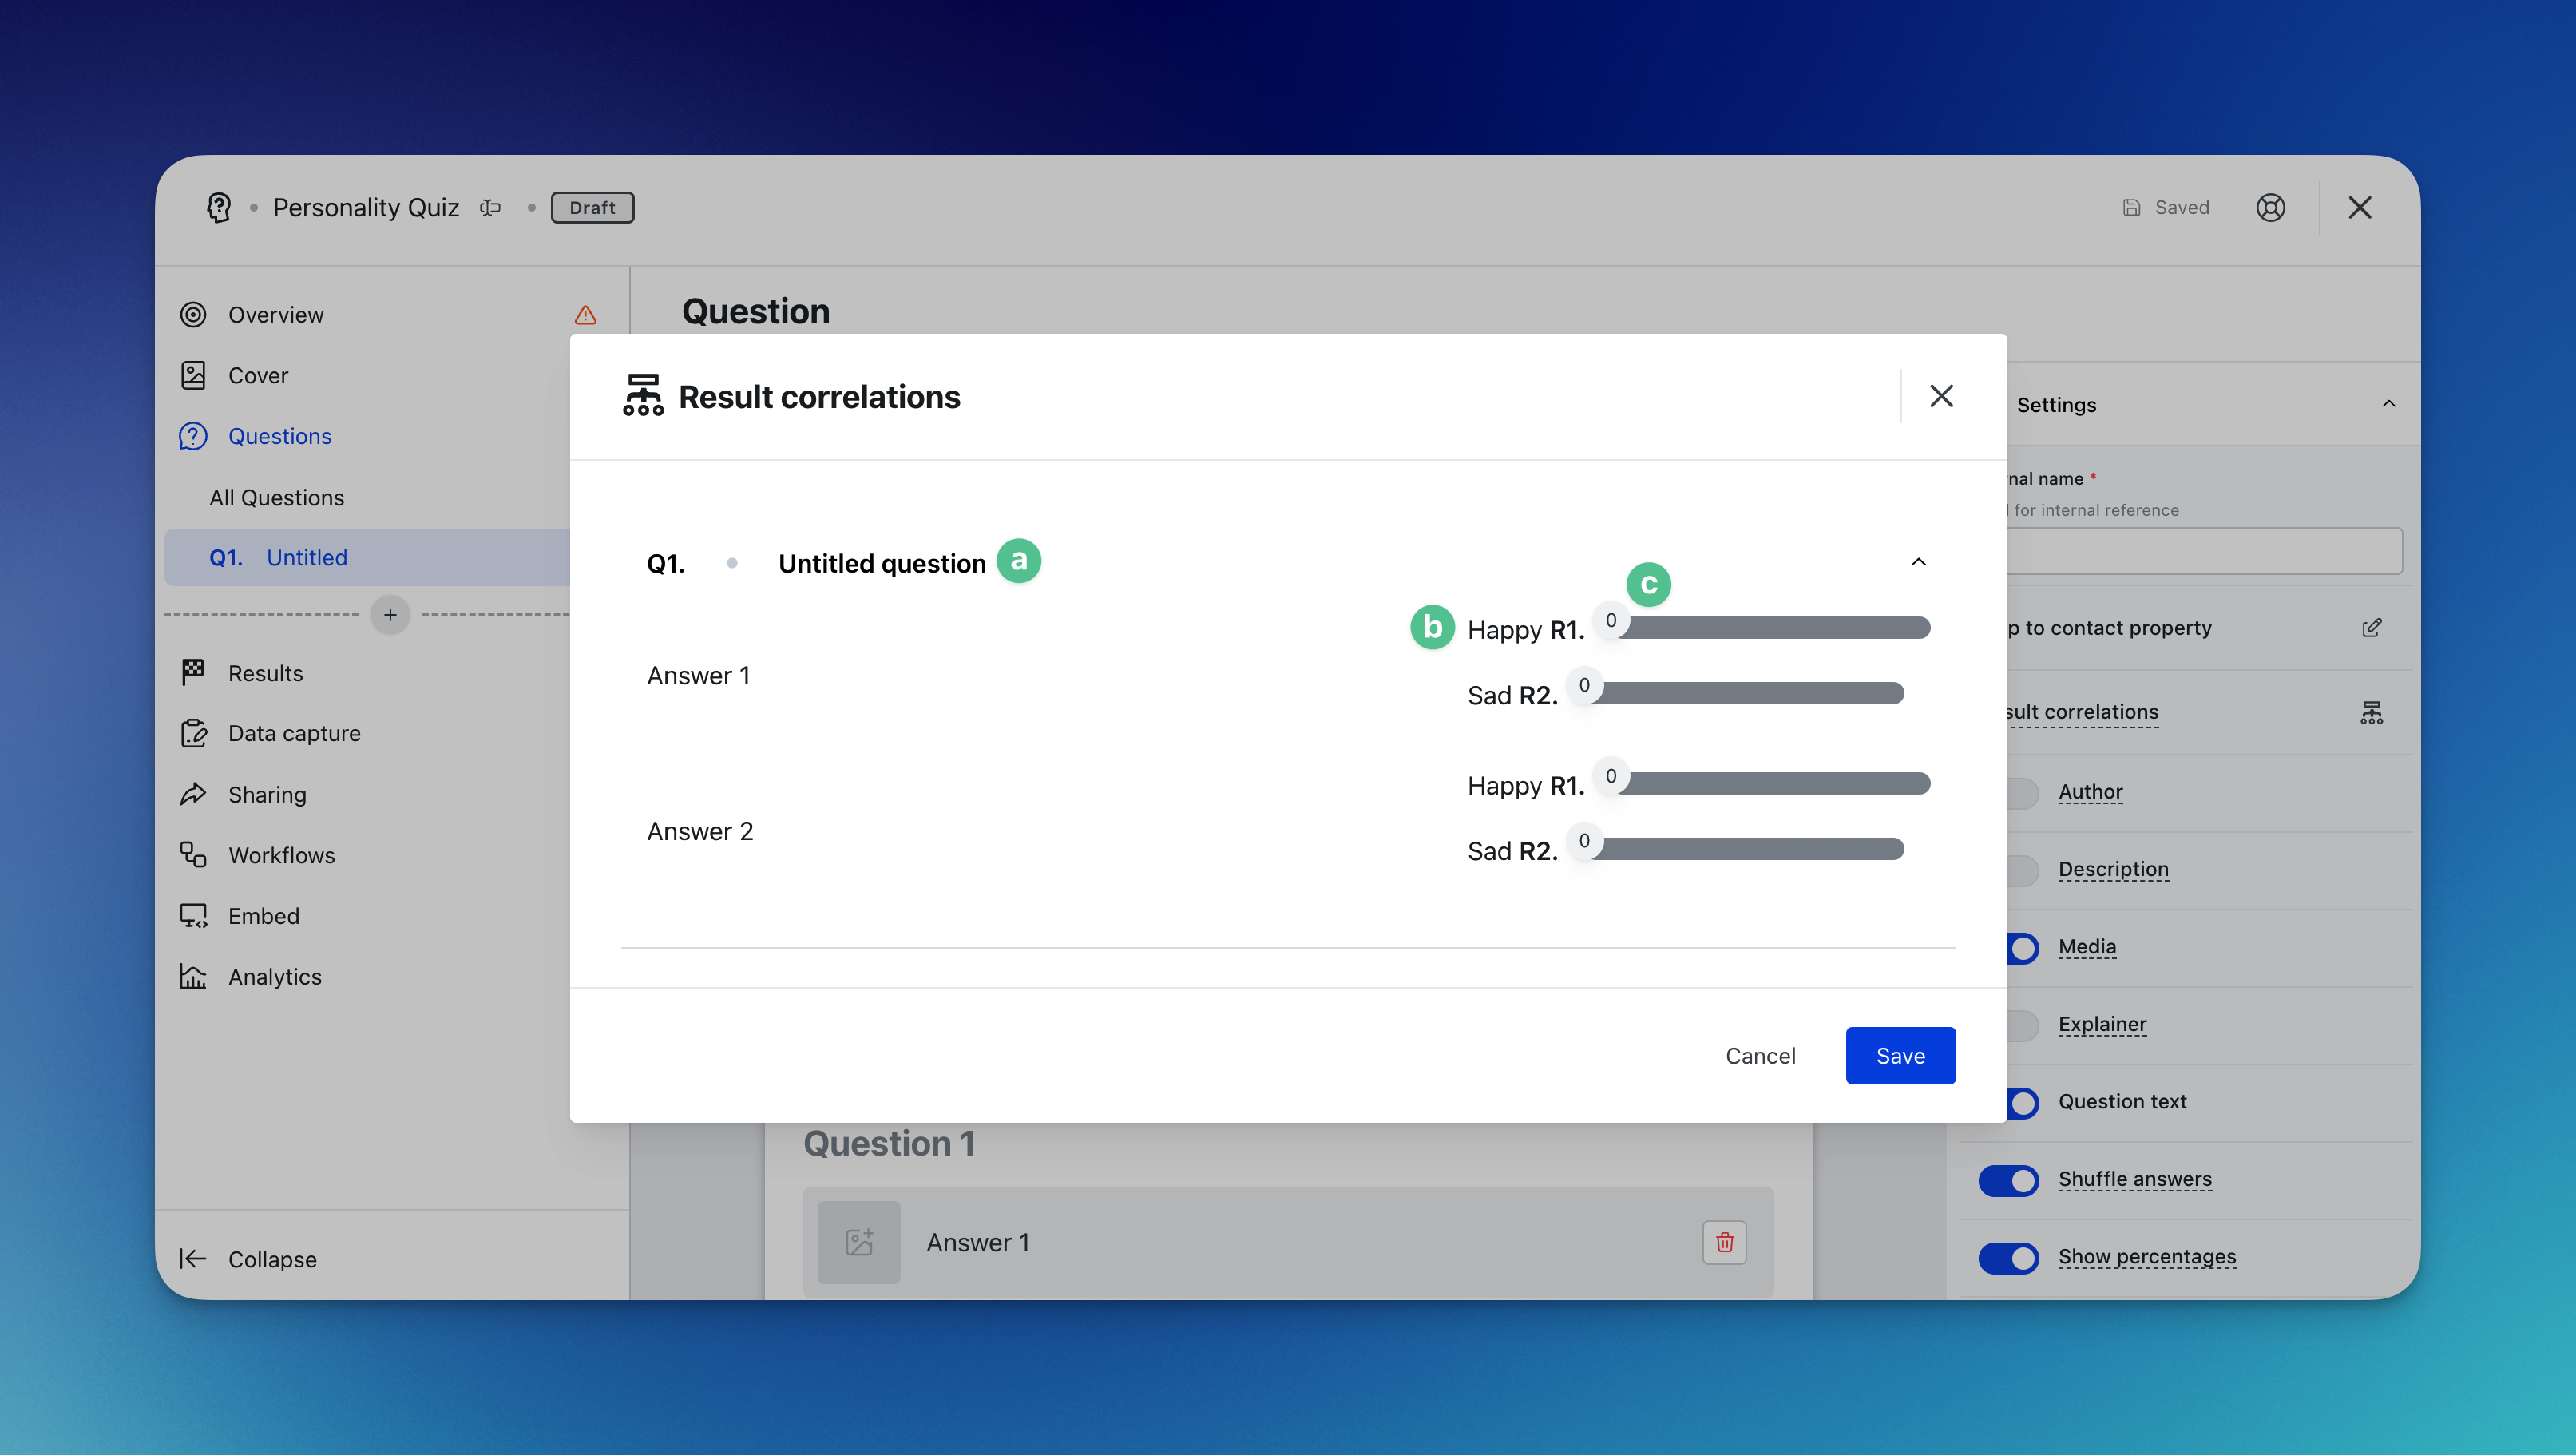Click the red trash icon on Answer 1
The image size is (2576, 1455).
[x=1724, y=1242]
